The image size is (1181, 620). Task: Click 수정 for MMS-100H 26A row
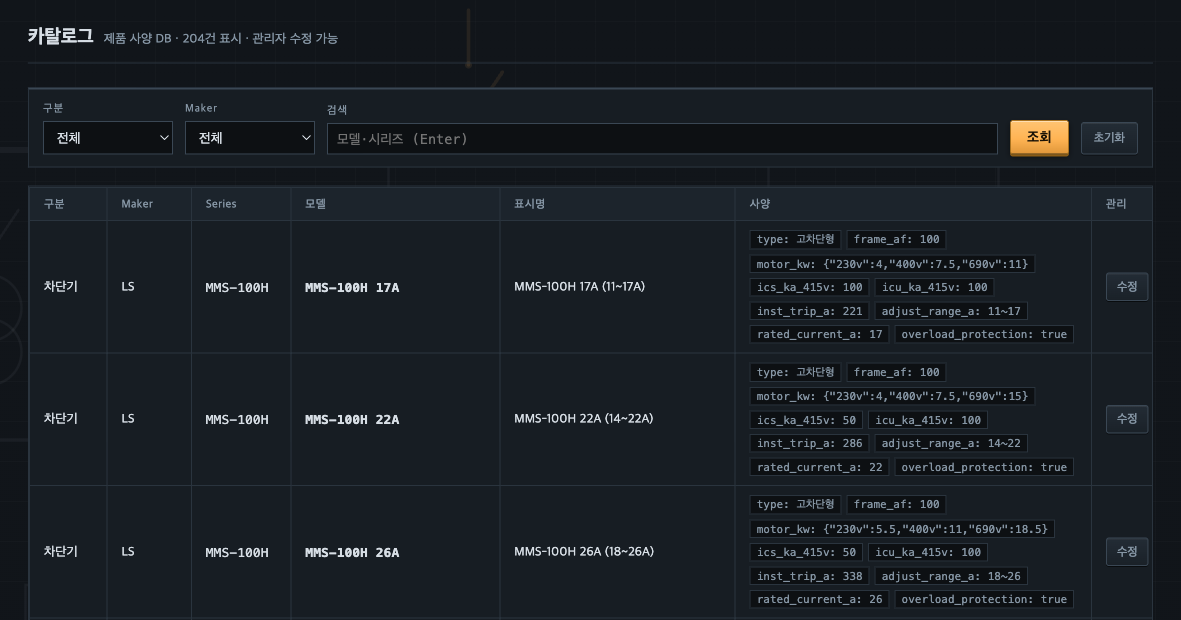1126,551
